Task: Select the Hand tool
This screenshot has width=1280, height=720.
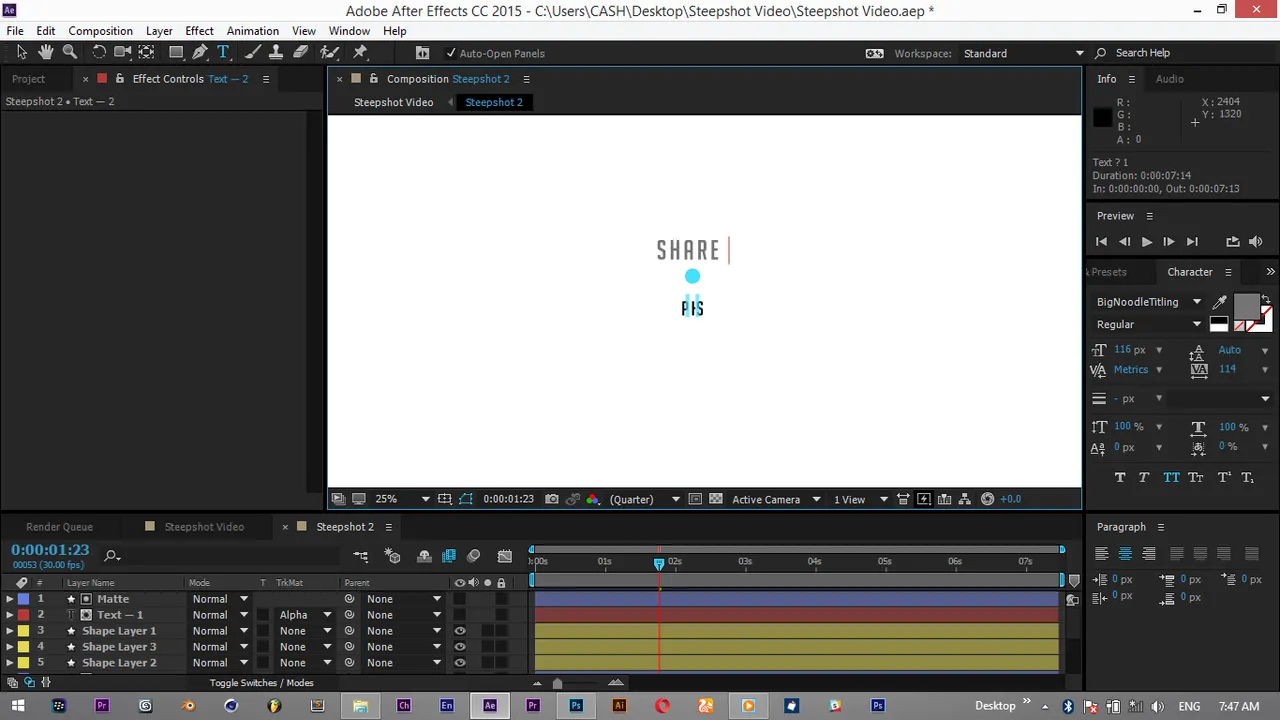Action: (46, 52)
